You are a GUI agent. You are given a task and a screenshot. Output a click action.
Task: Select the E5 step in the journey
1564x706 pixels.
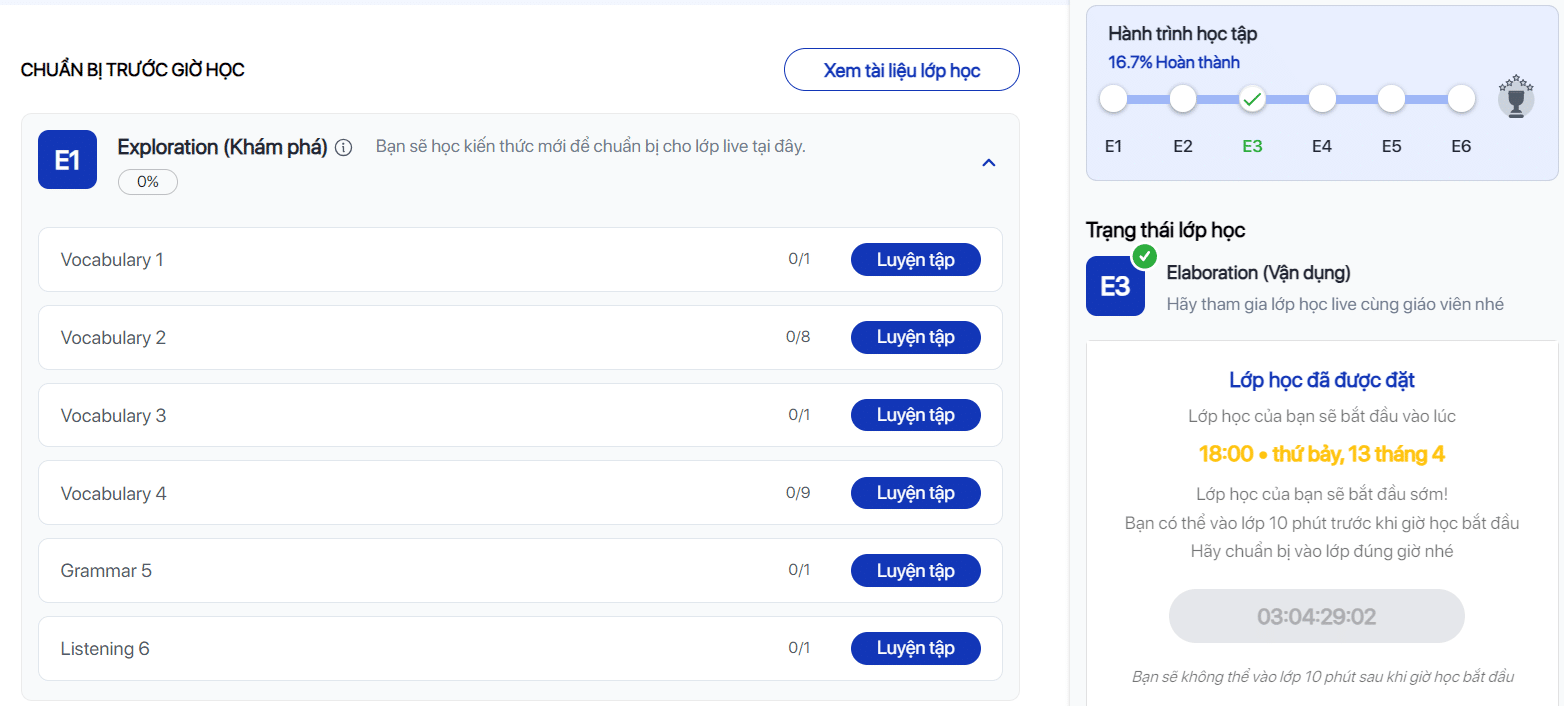[1392, 99]
